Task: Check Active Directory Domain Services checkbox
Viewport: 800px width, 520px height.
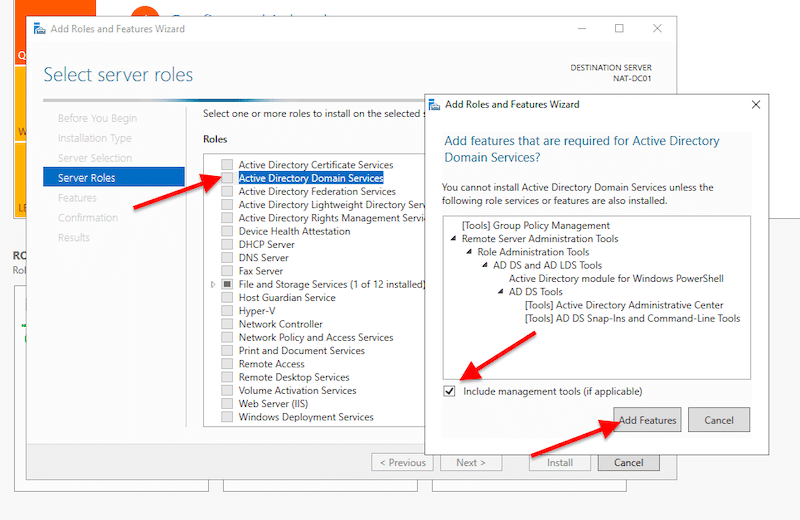Action: pyautogui.click(x=227, y=178)
